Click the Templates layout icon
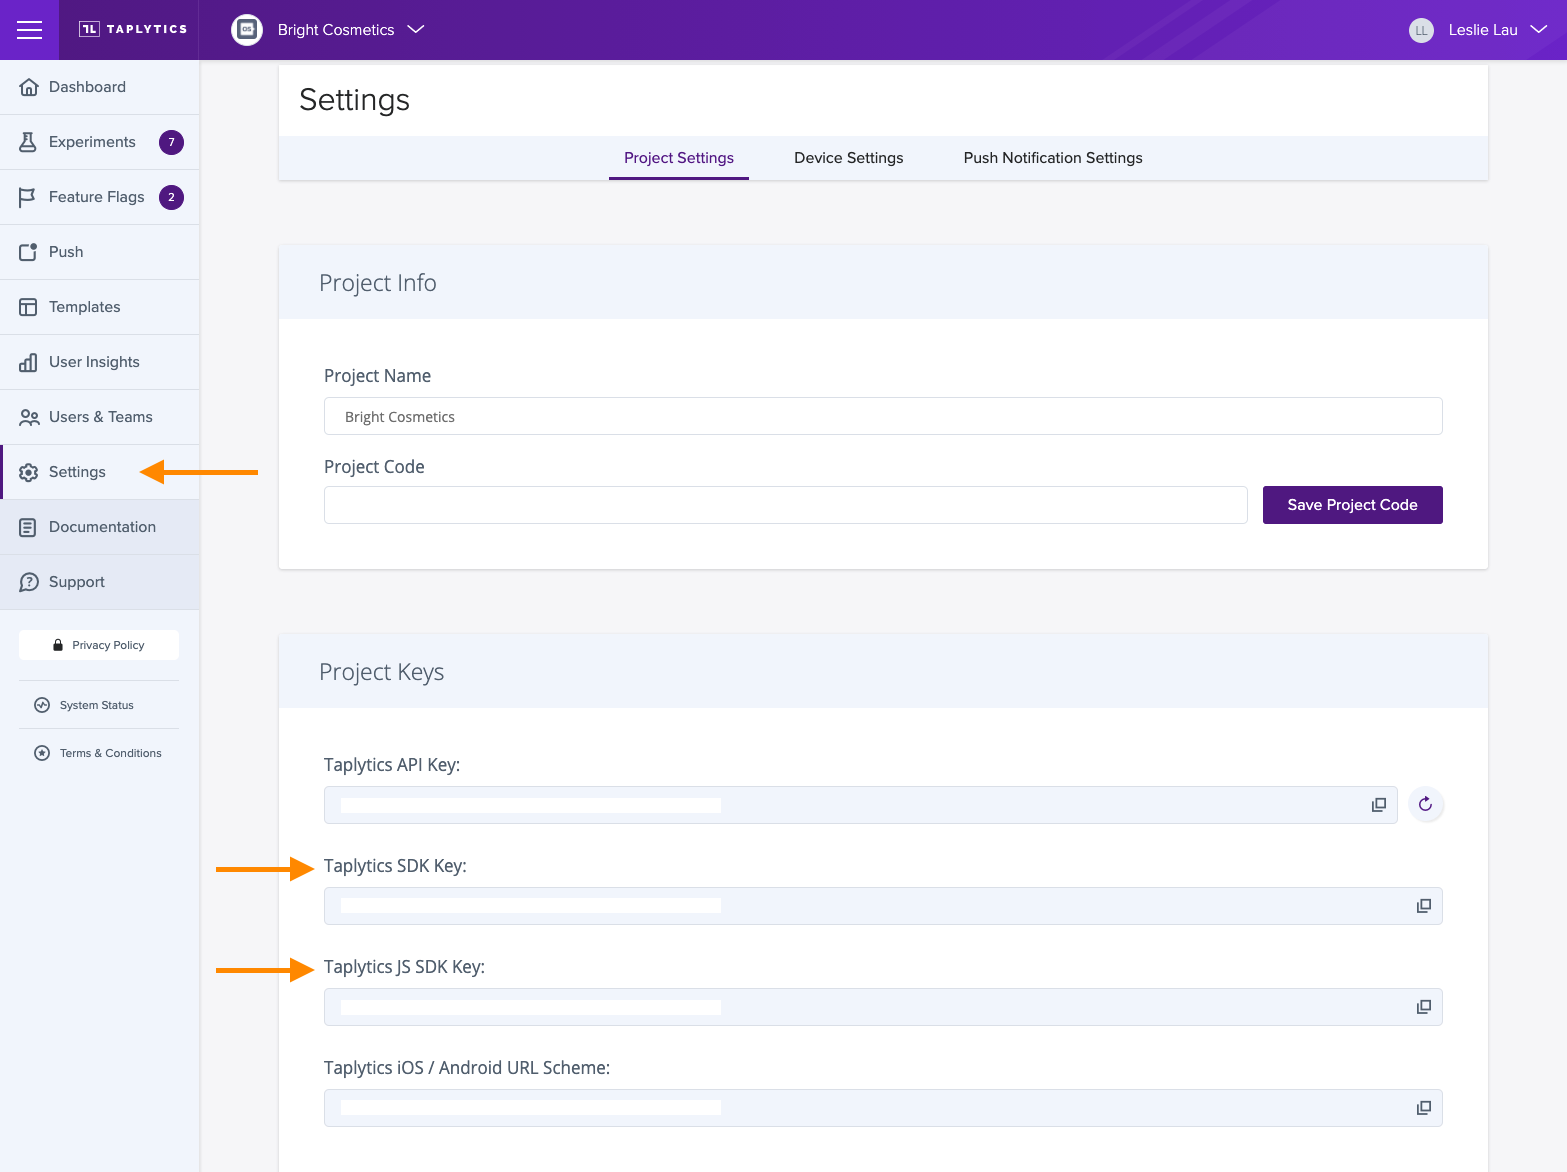Image resolution: width=1567 pixels, height=1172 pixels. coord(28,307)
